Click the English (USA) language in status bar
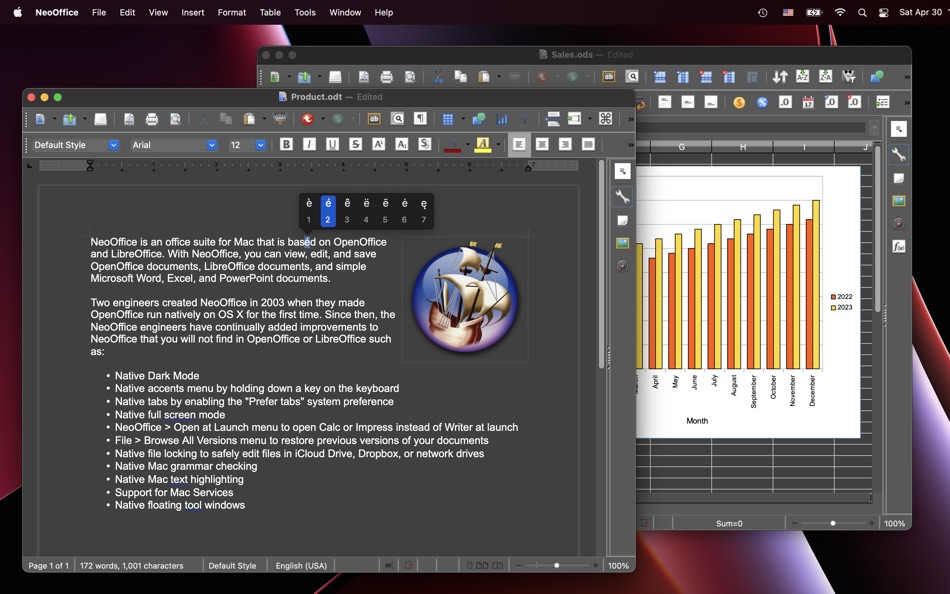Image resolution: width=950 pixels, height=594 pixels. click(301, 566)
